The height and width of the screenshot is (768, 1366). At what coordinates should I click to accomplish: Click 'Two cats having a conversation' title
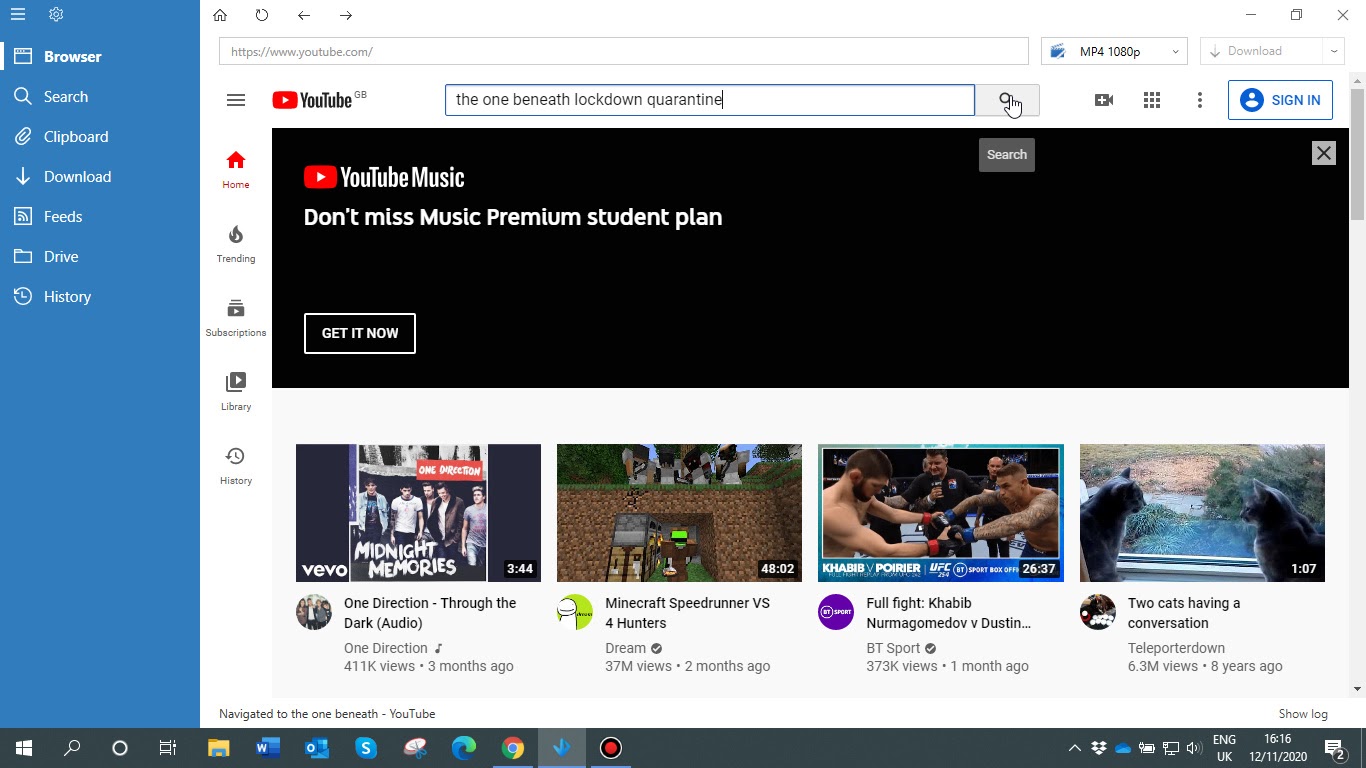coord(1184,613)
